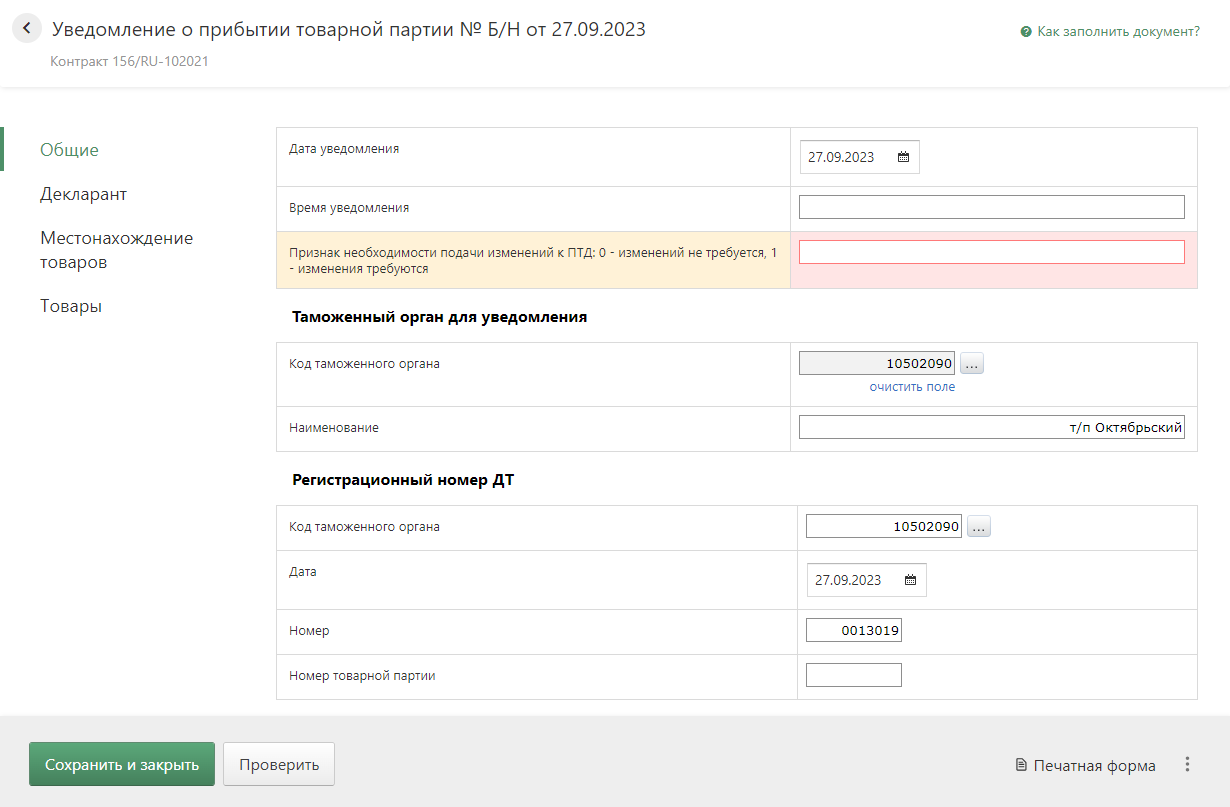Open lookup for notification customs authority code
The image size is (1230, 807).
point(972,363)
